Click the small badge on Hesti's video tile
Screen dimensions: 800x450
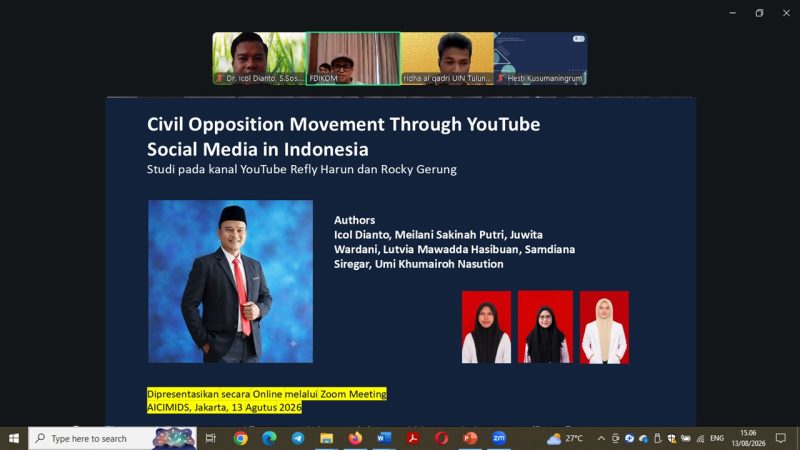(579, 39)
